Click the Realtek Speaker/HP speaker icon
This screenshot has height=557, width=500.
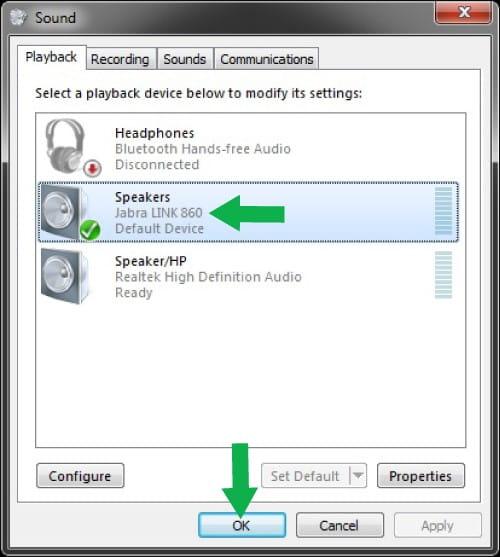coord(64,276)
